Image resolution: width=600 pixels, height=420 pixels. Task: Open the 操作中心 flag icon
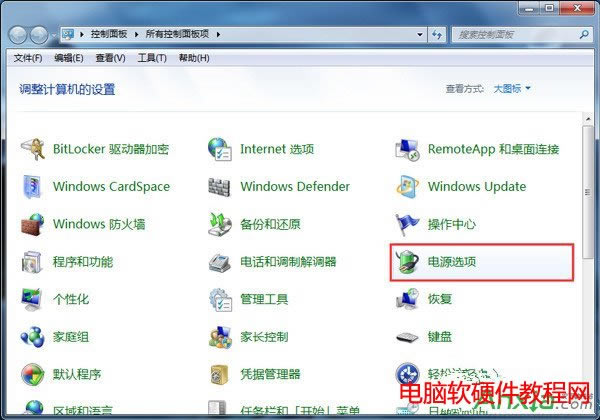point(407,224)
